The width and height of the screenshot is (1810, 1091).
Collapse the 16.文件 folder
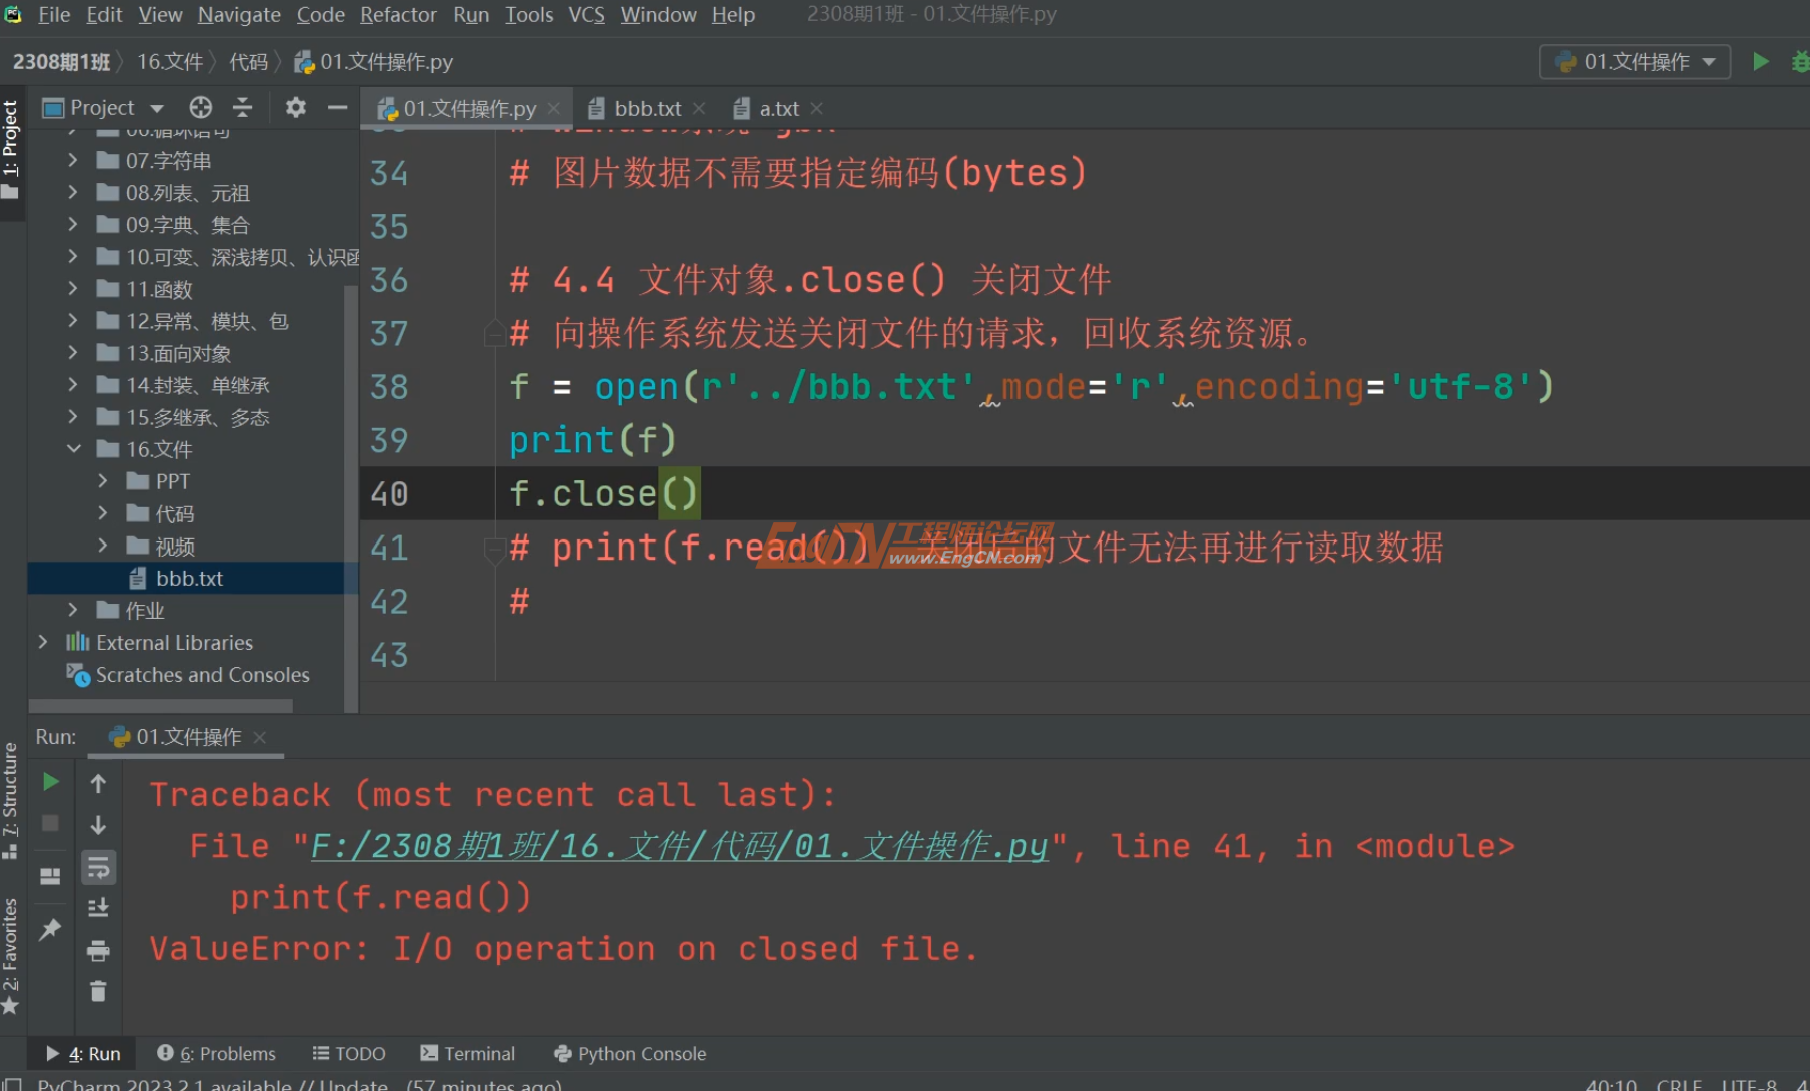click(x=72, y=449)
